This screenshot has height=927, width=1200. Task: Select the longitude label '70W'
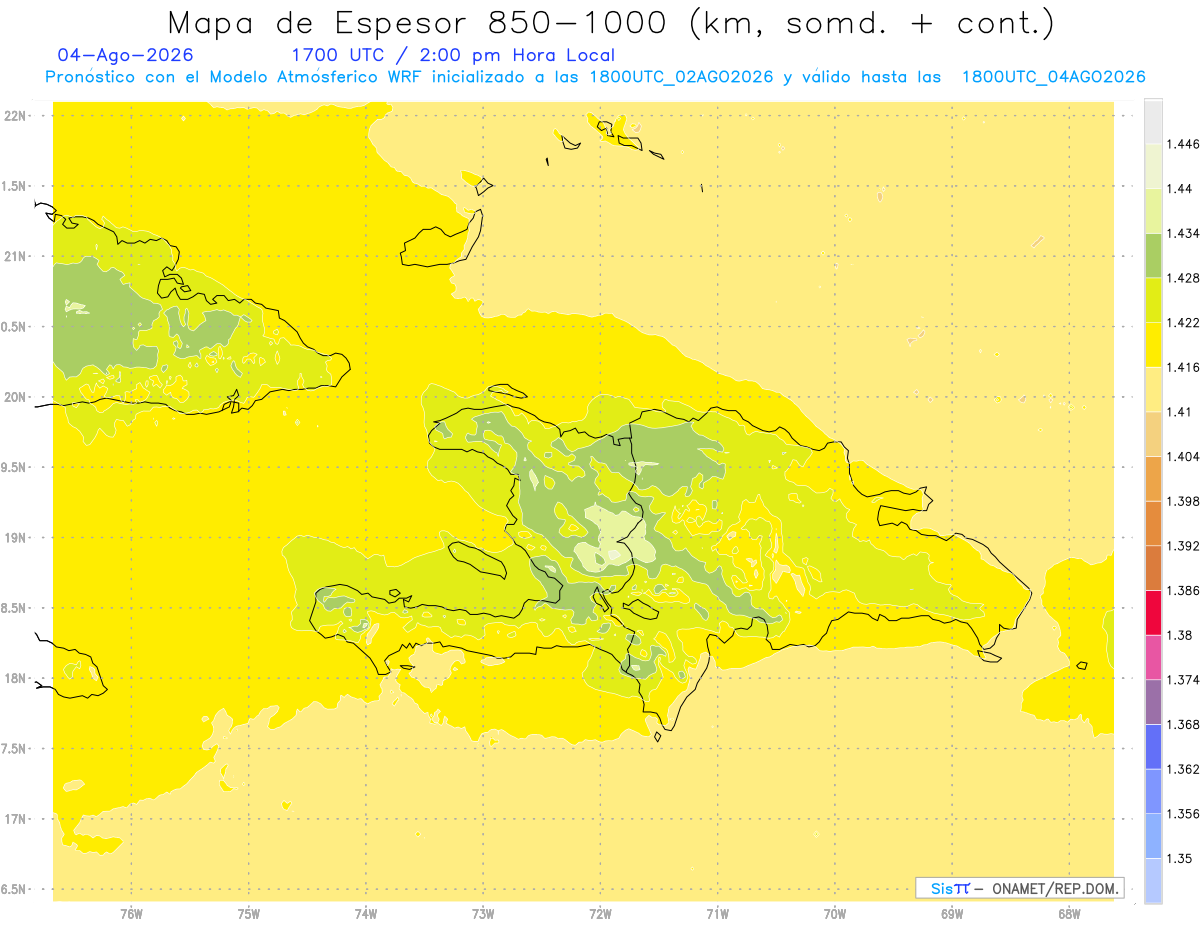pyautogui.click(x=835, y=913)
